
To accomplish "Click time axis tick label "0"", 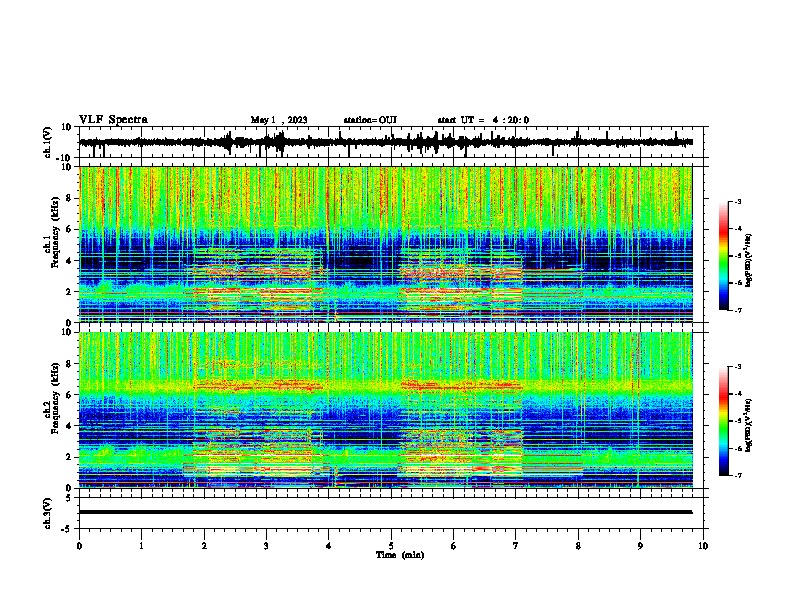I will tap(79, 545).
